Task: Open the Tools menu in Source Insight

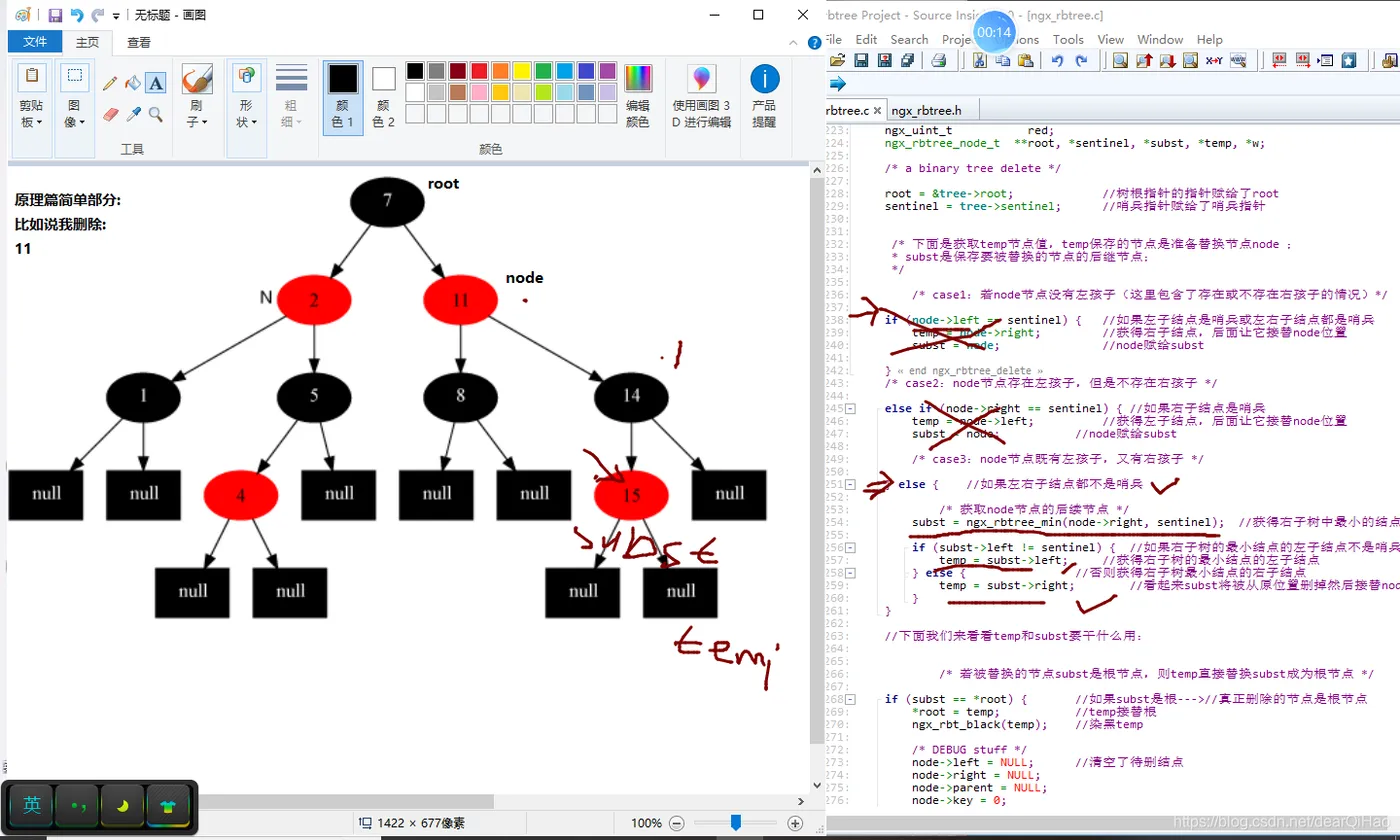Action: coord(1068,39)
